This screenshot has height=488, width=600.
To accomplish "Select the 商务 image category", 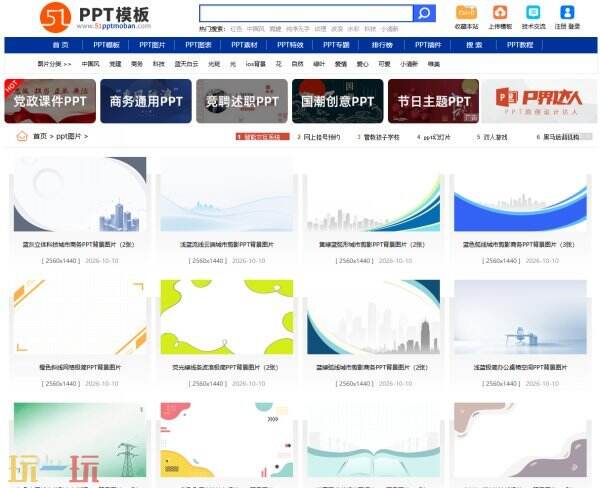I will [x=137, y=64].
